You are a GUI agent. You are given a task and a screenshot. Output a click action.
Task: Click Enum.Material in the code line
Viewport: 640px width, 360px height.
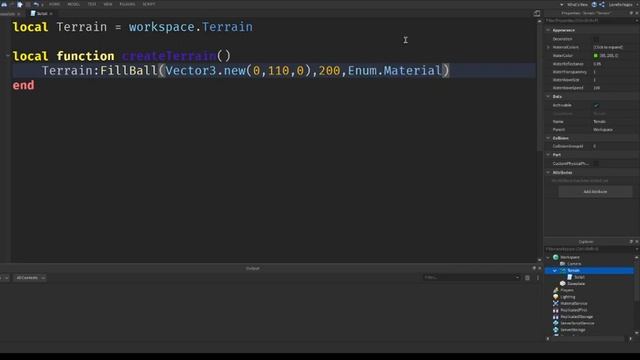tap(395, 71)
